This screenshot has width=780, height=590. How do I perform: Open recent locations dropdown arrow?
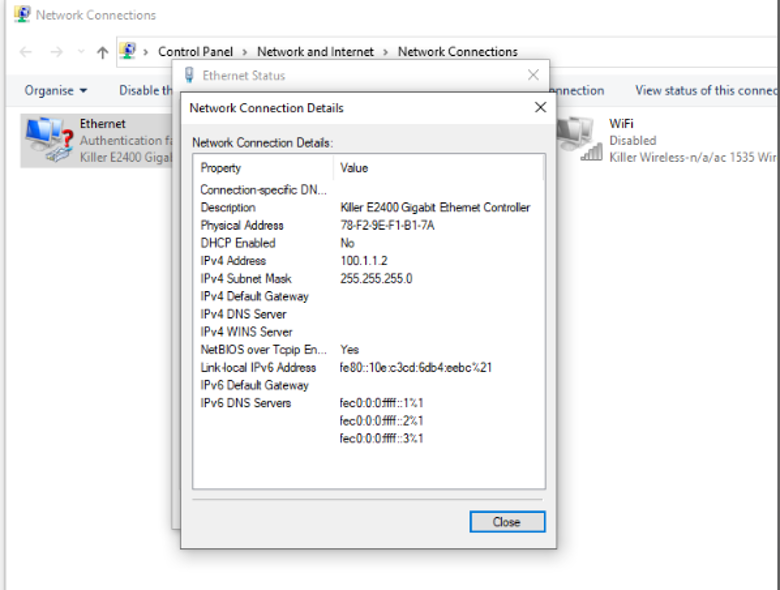tap(81, 52)
